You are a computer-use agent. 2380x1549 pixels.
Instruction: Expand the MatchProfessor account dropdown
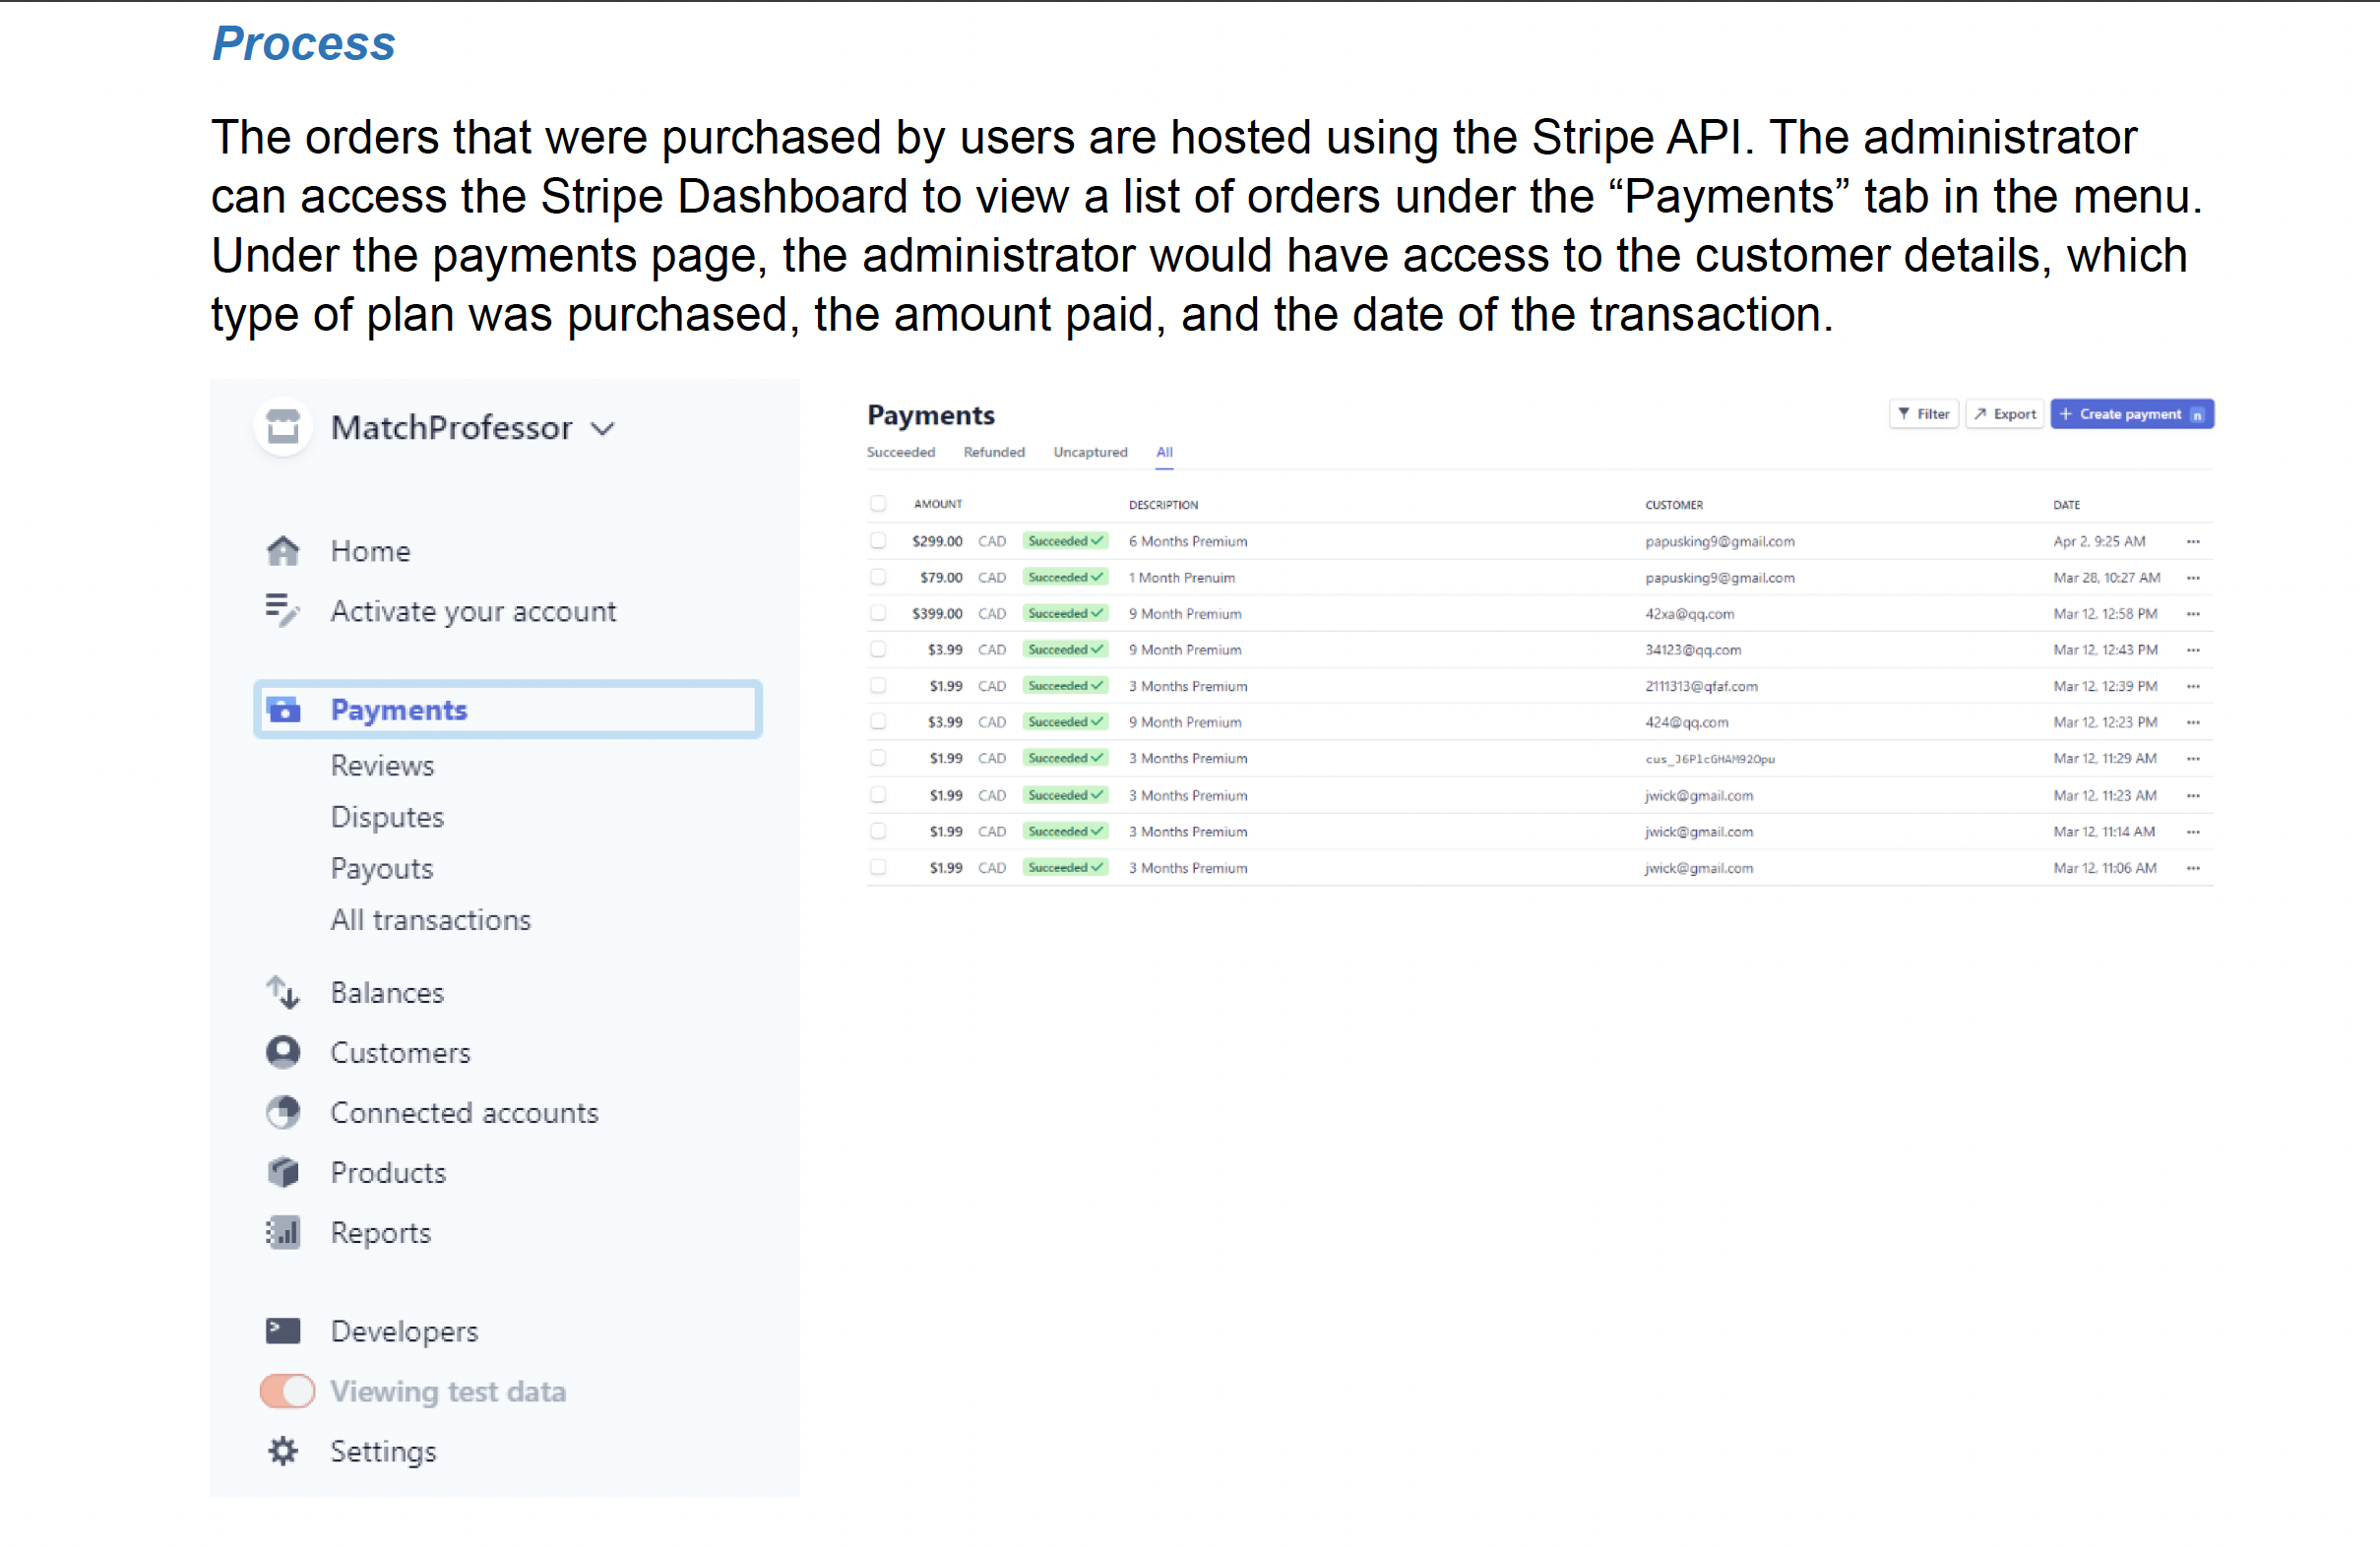[x=602, y=429]
